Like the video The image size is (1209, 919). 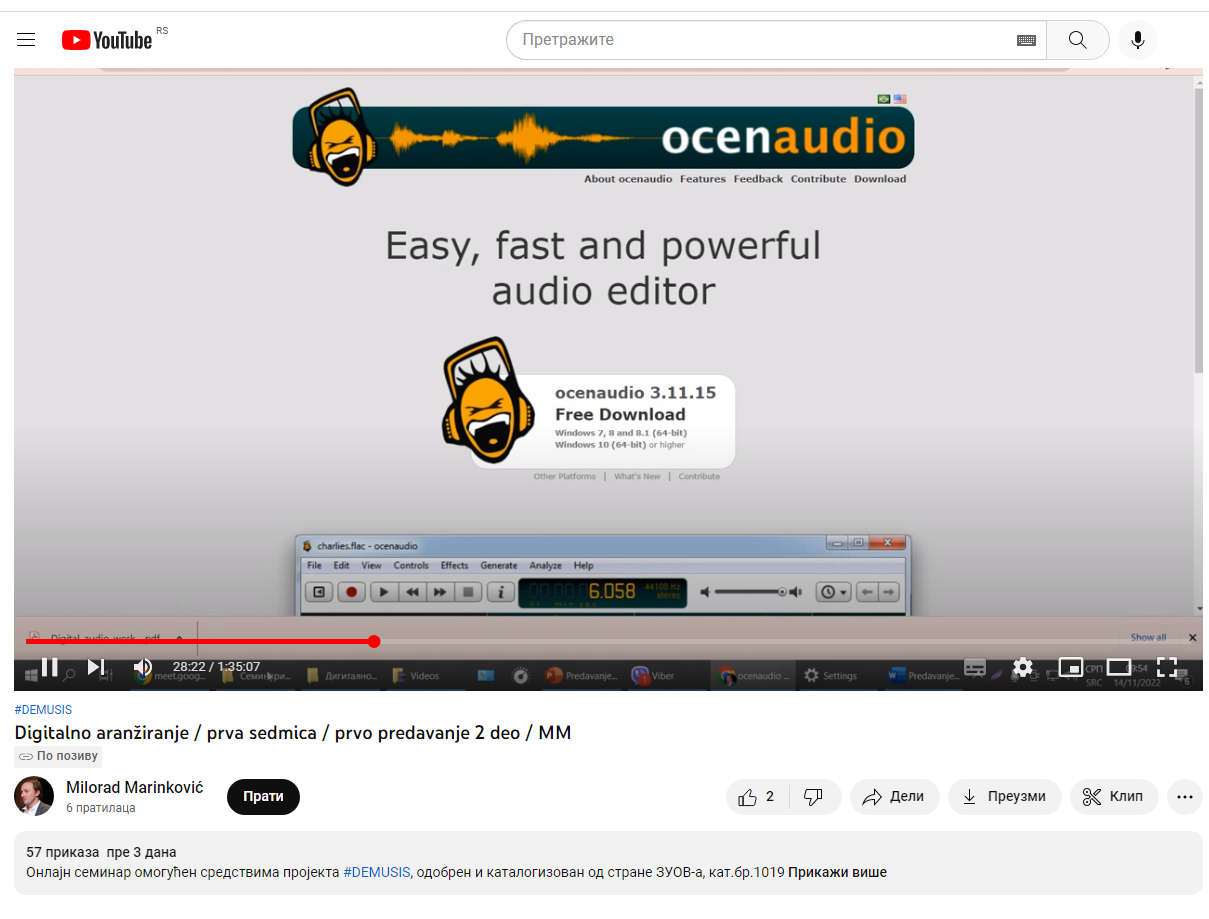(x=757, y=797)
